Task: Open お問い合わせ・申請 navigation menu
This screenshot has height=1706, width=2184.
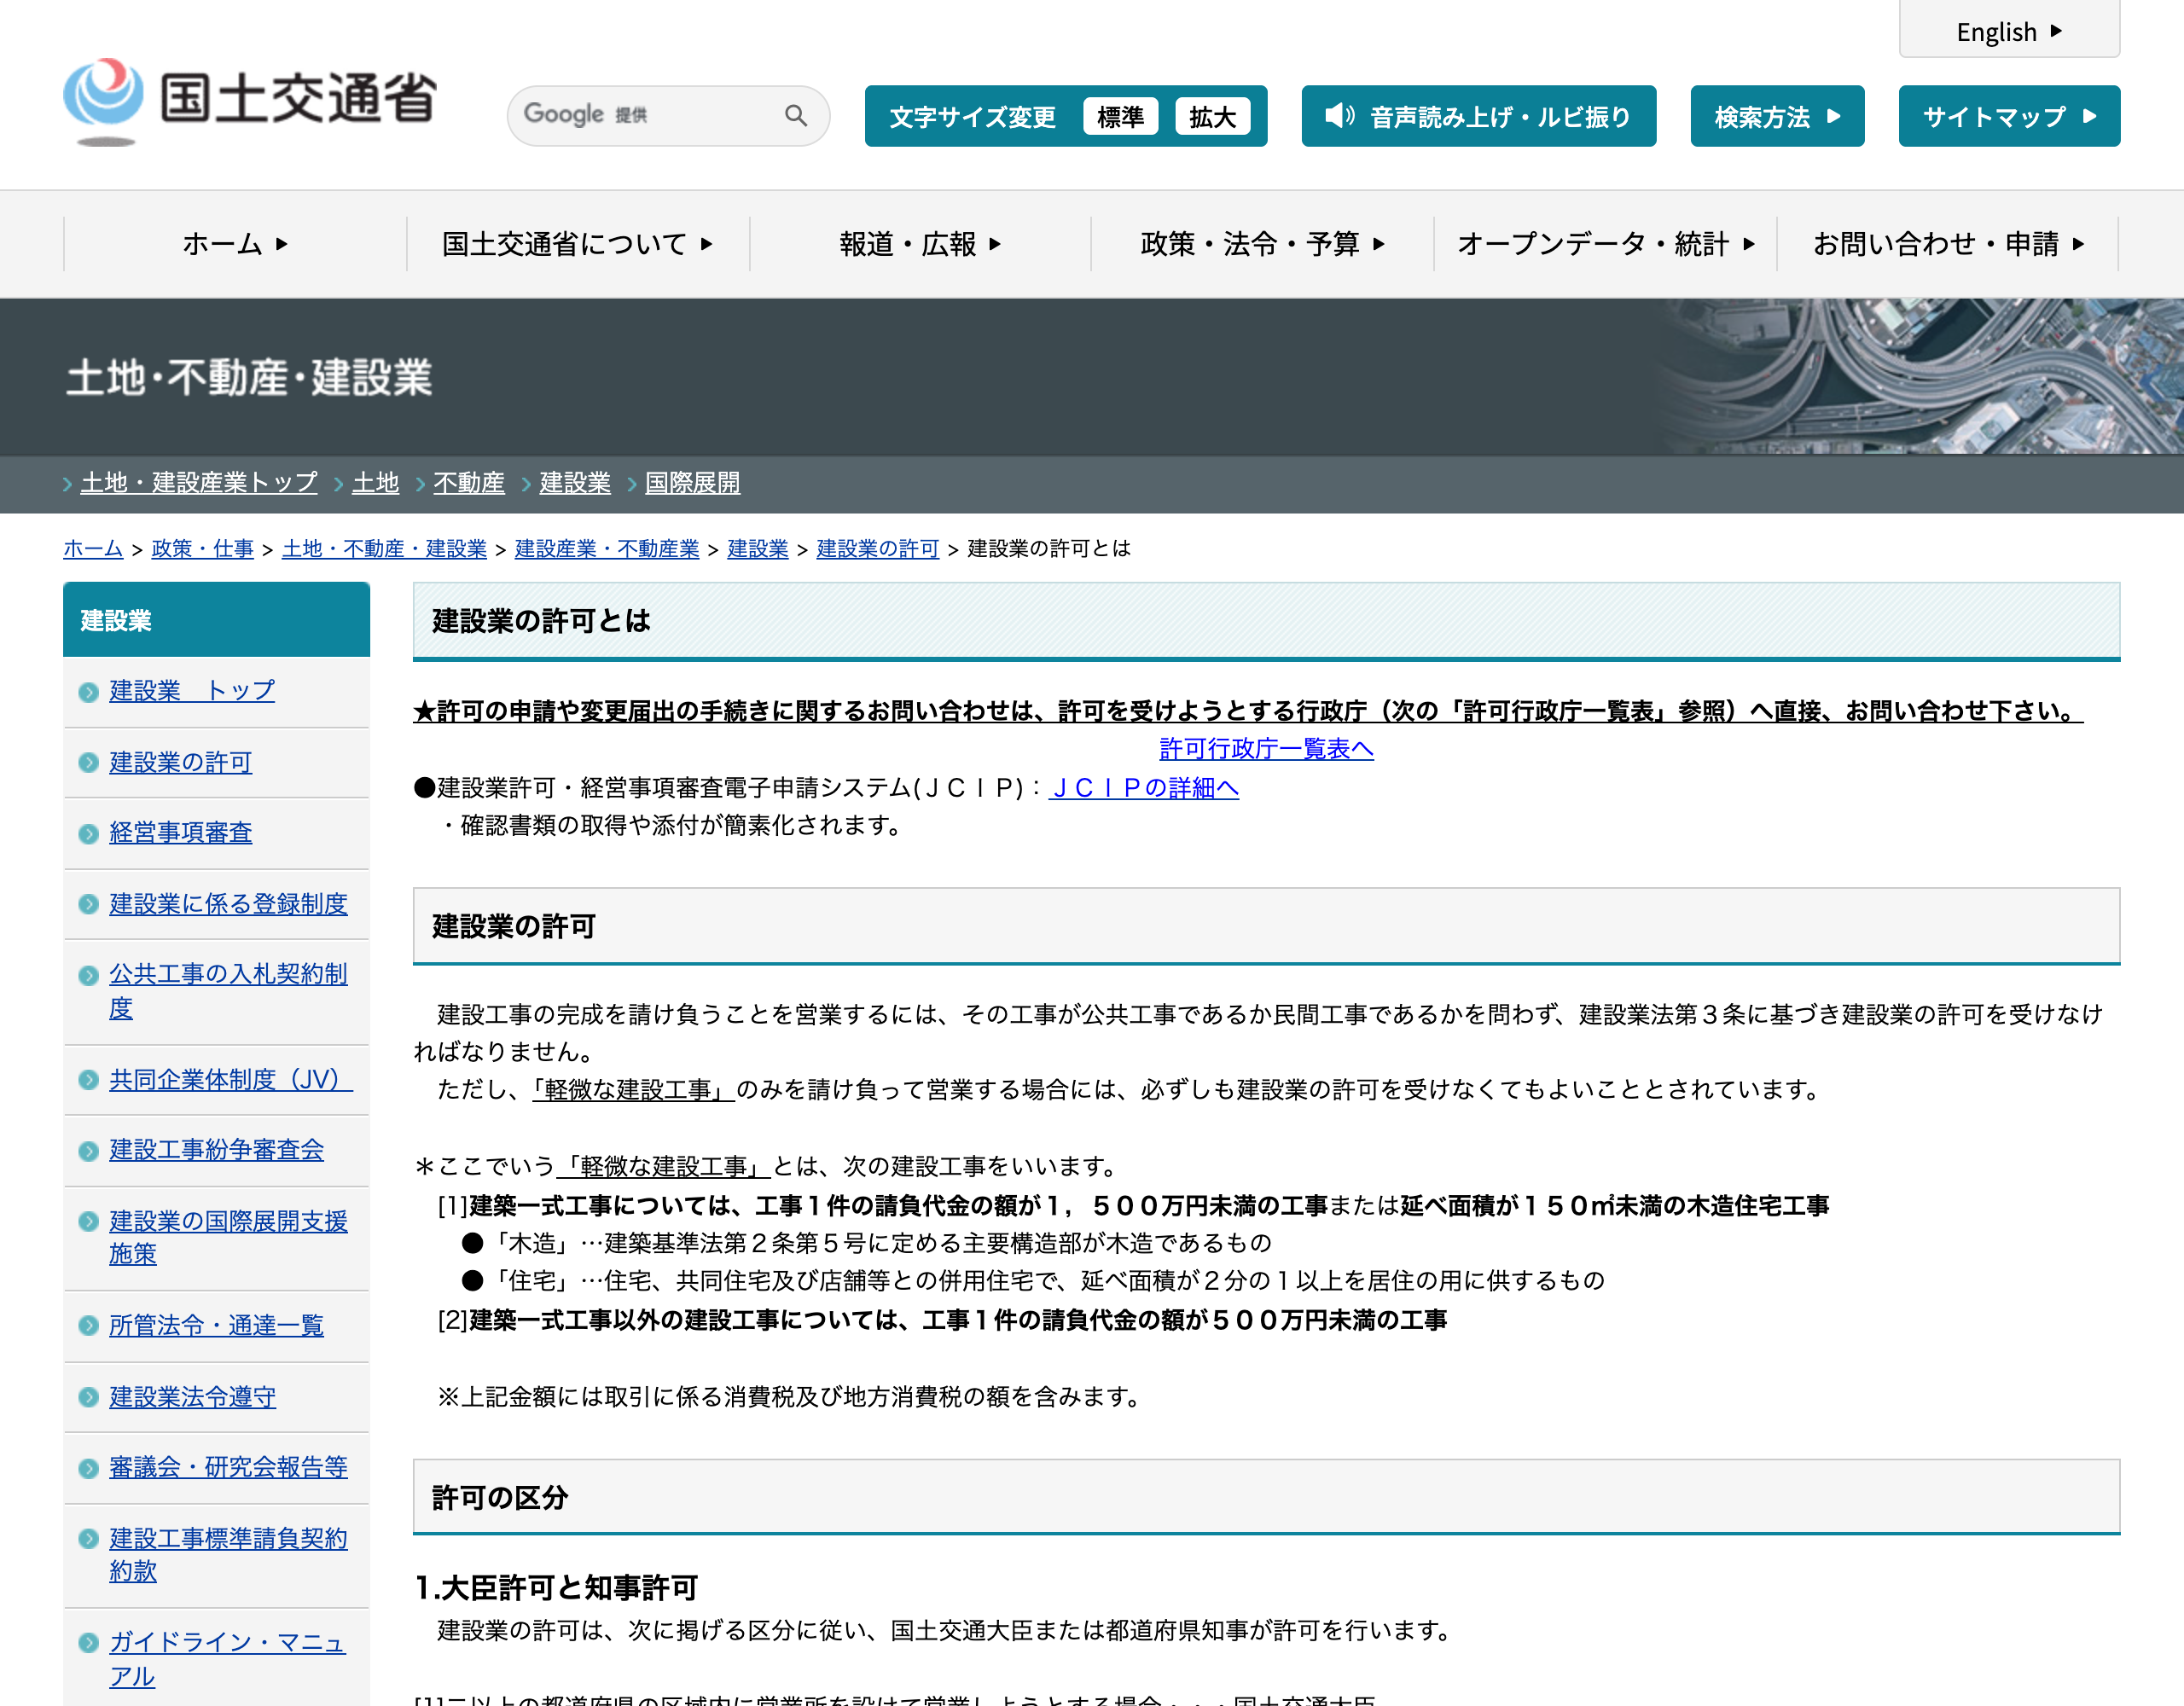Action: (x=1948, y=244)
